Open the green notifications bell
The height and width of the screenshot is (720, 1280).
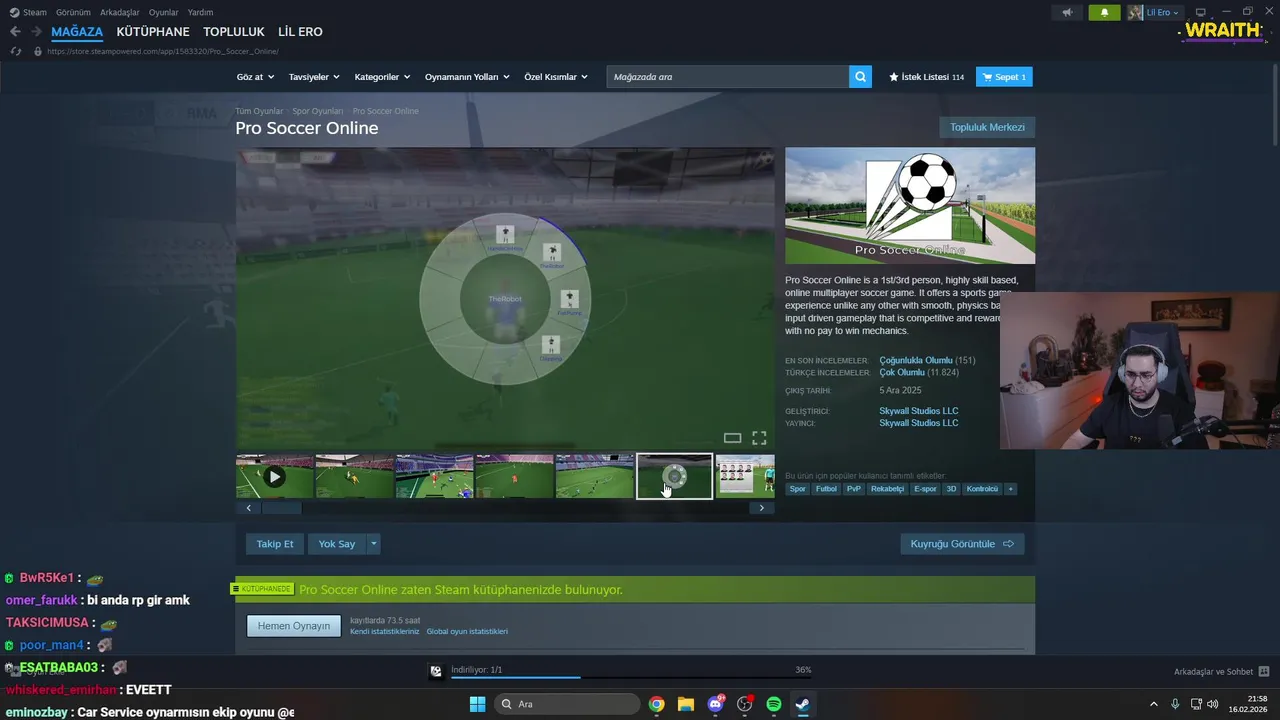point(1104,12)
